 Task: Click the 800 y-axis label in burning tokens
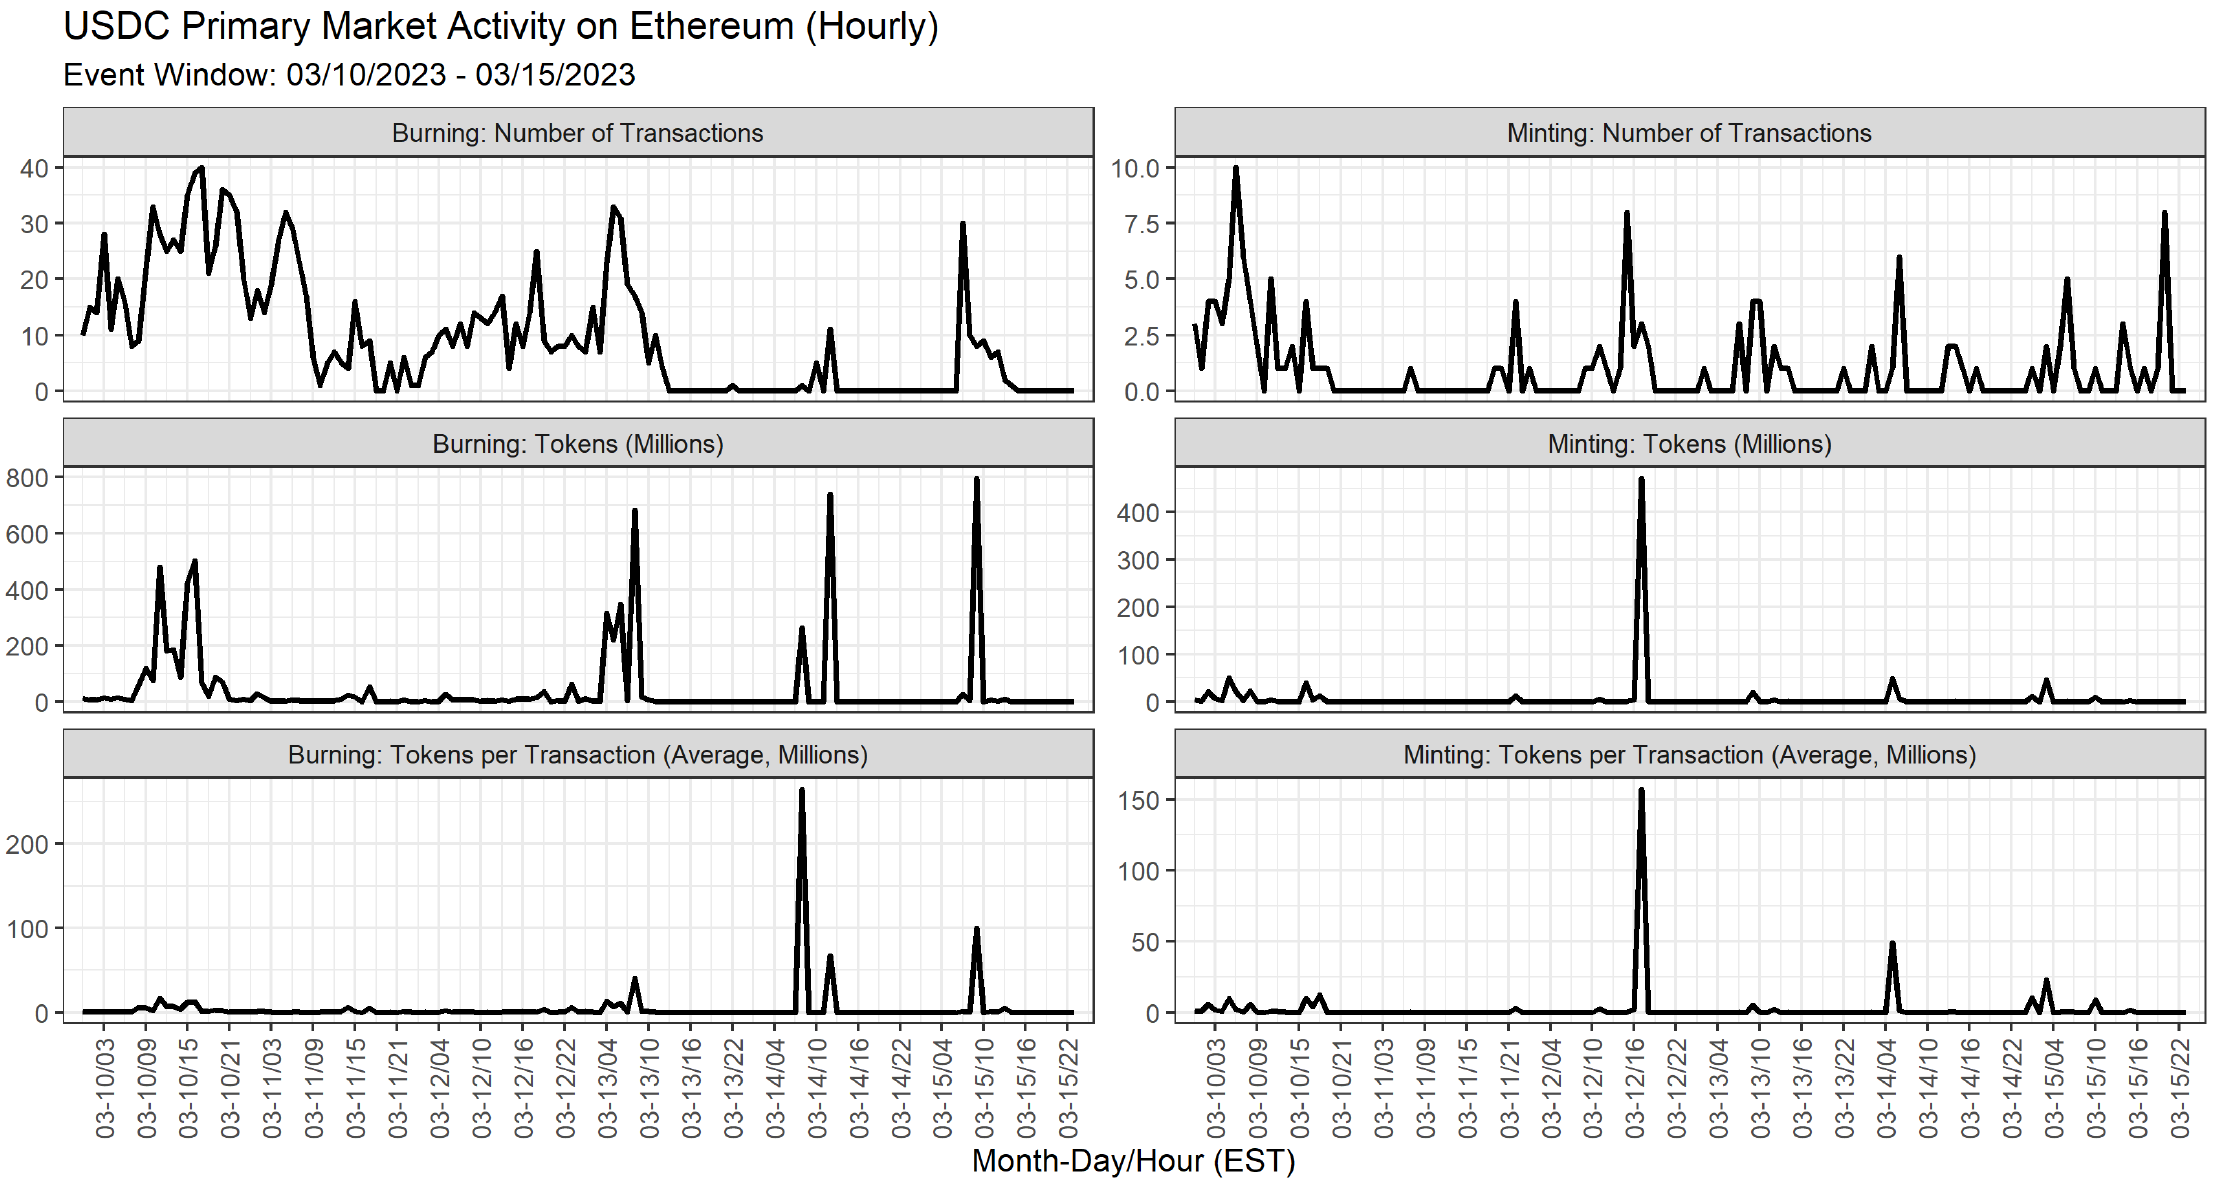coord(27,478)
